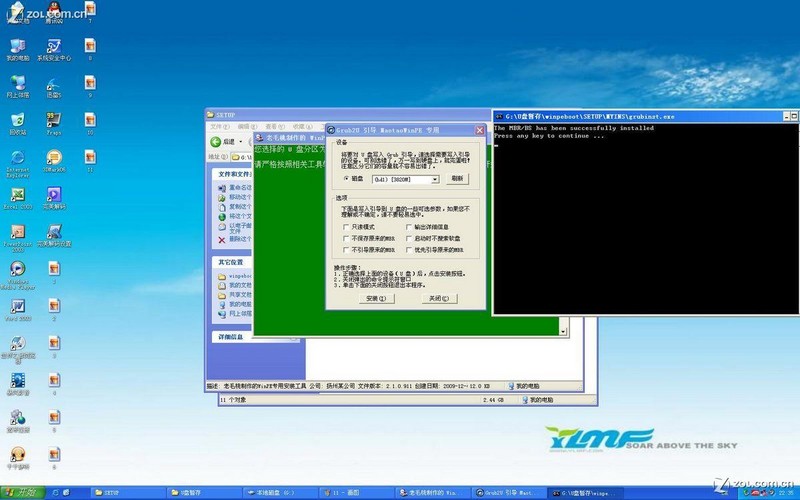Click the 关闭(C) close button

tap(439, 298)
